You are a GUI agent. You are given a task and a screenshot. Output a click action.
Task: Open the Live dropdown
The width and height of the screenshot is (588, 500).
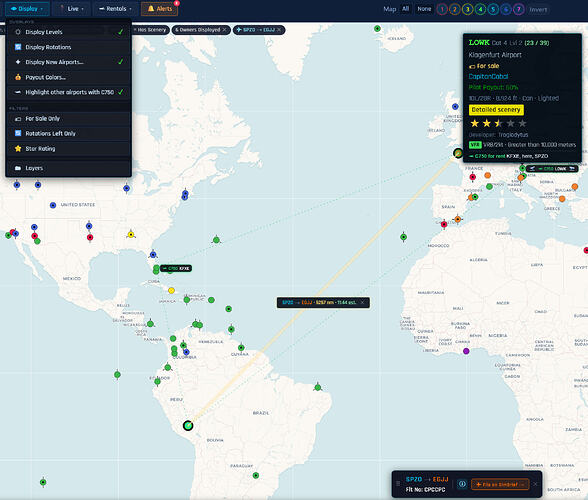pyautogui.click(x=73, y=9)
